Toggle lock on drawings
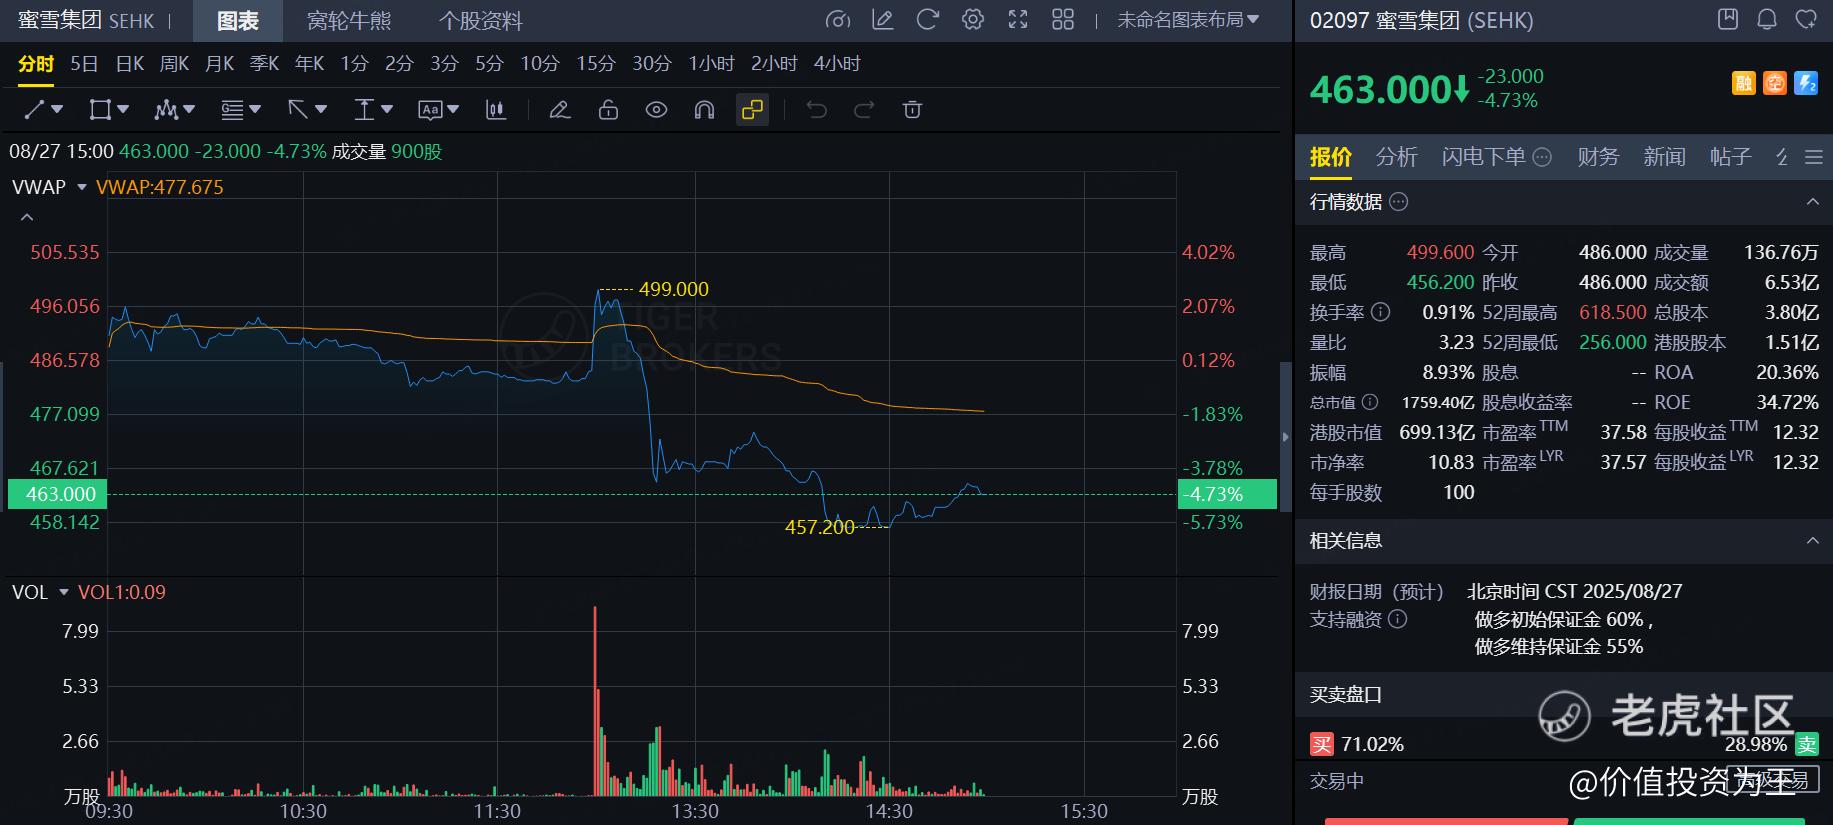Viewport: 1833px width, 825px height. (608, 110)
